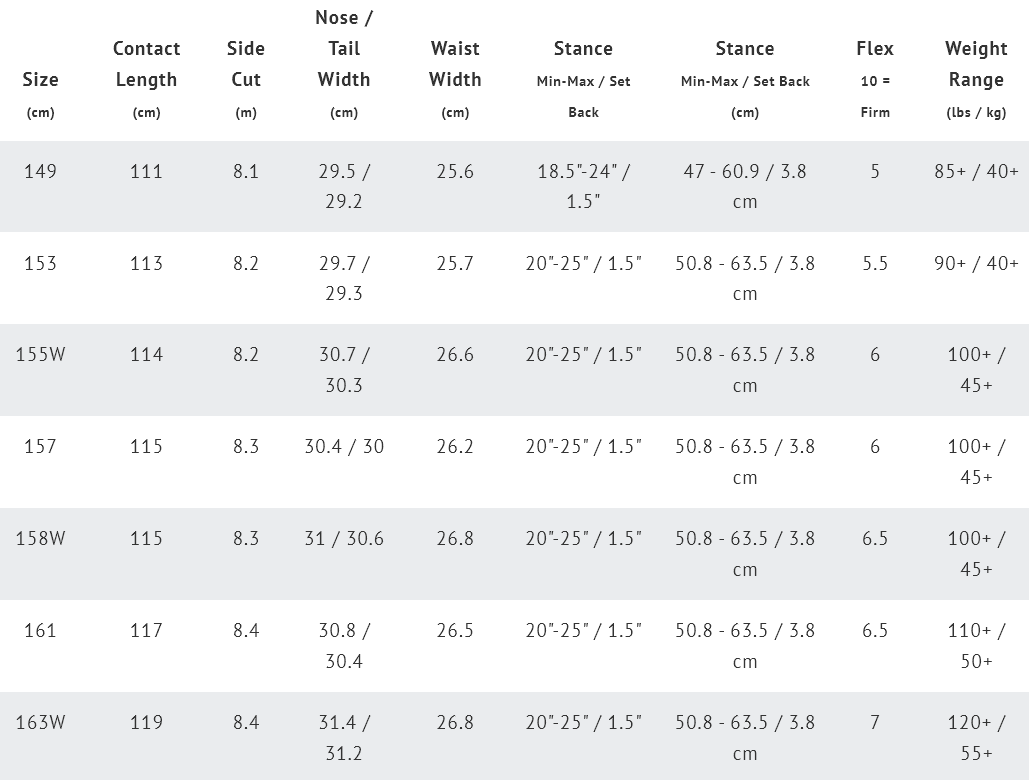Select the 149 size cell

click(40, 171)
